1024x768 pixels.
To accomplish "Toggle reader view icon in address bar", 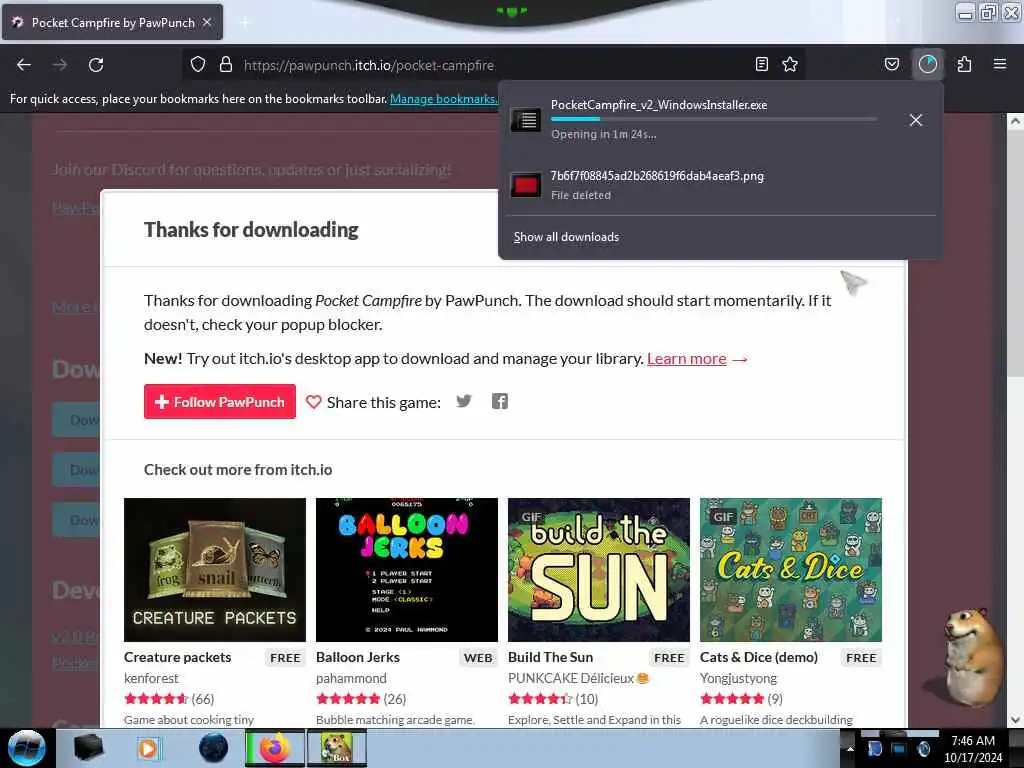I will click(x=761, y=64).
